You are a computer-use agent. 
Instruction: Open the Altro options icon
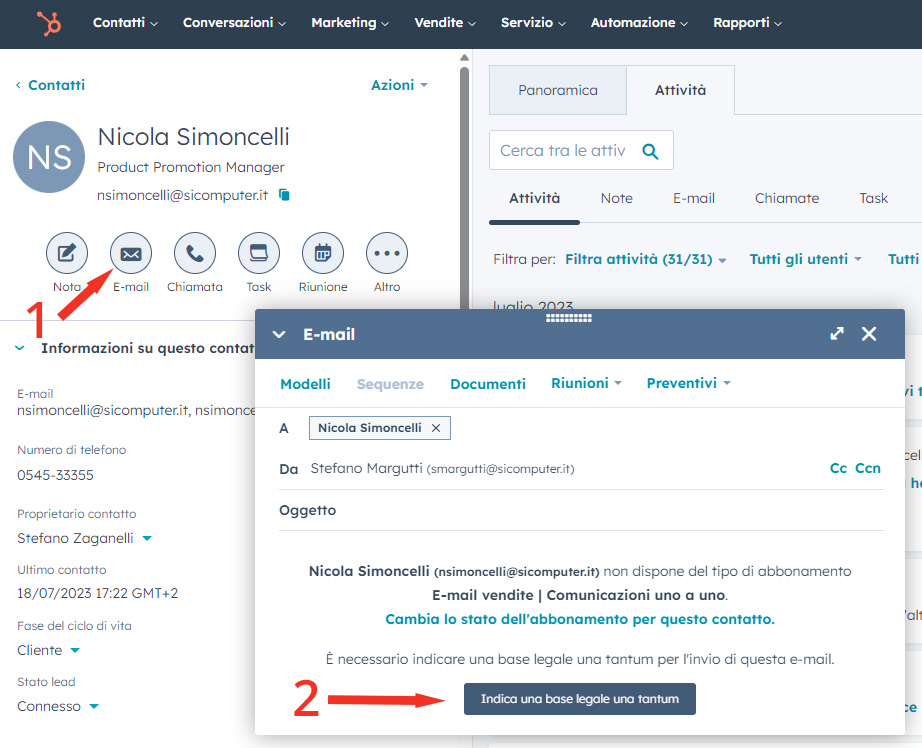tap(386, 253)
